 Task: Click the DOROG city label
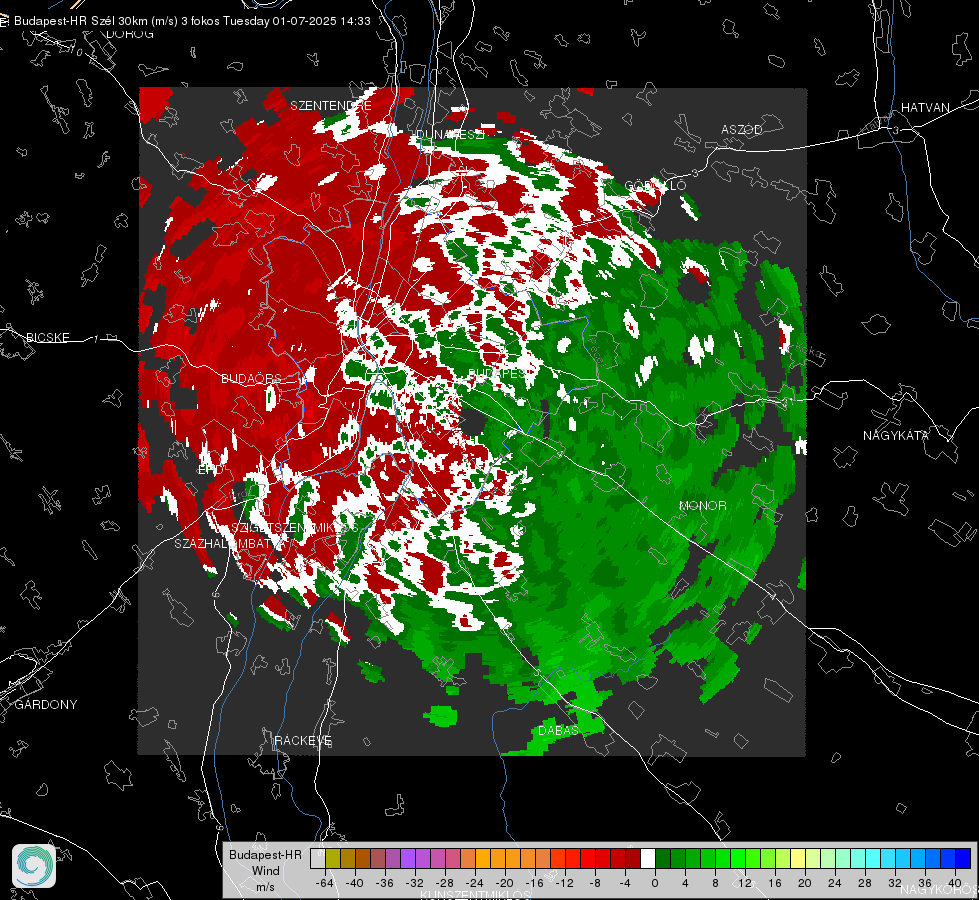pos(130,34)
